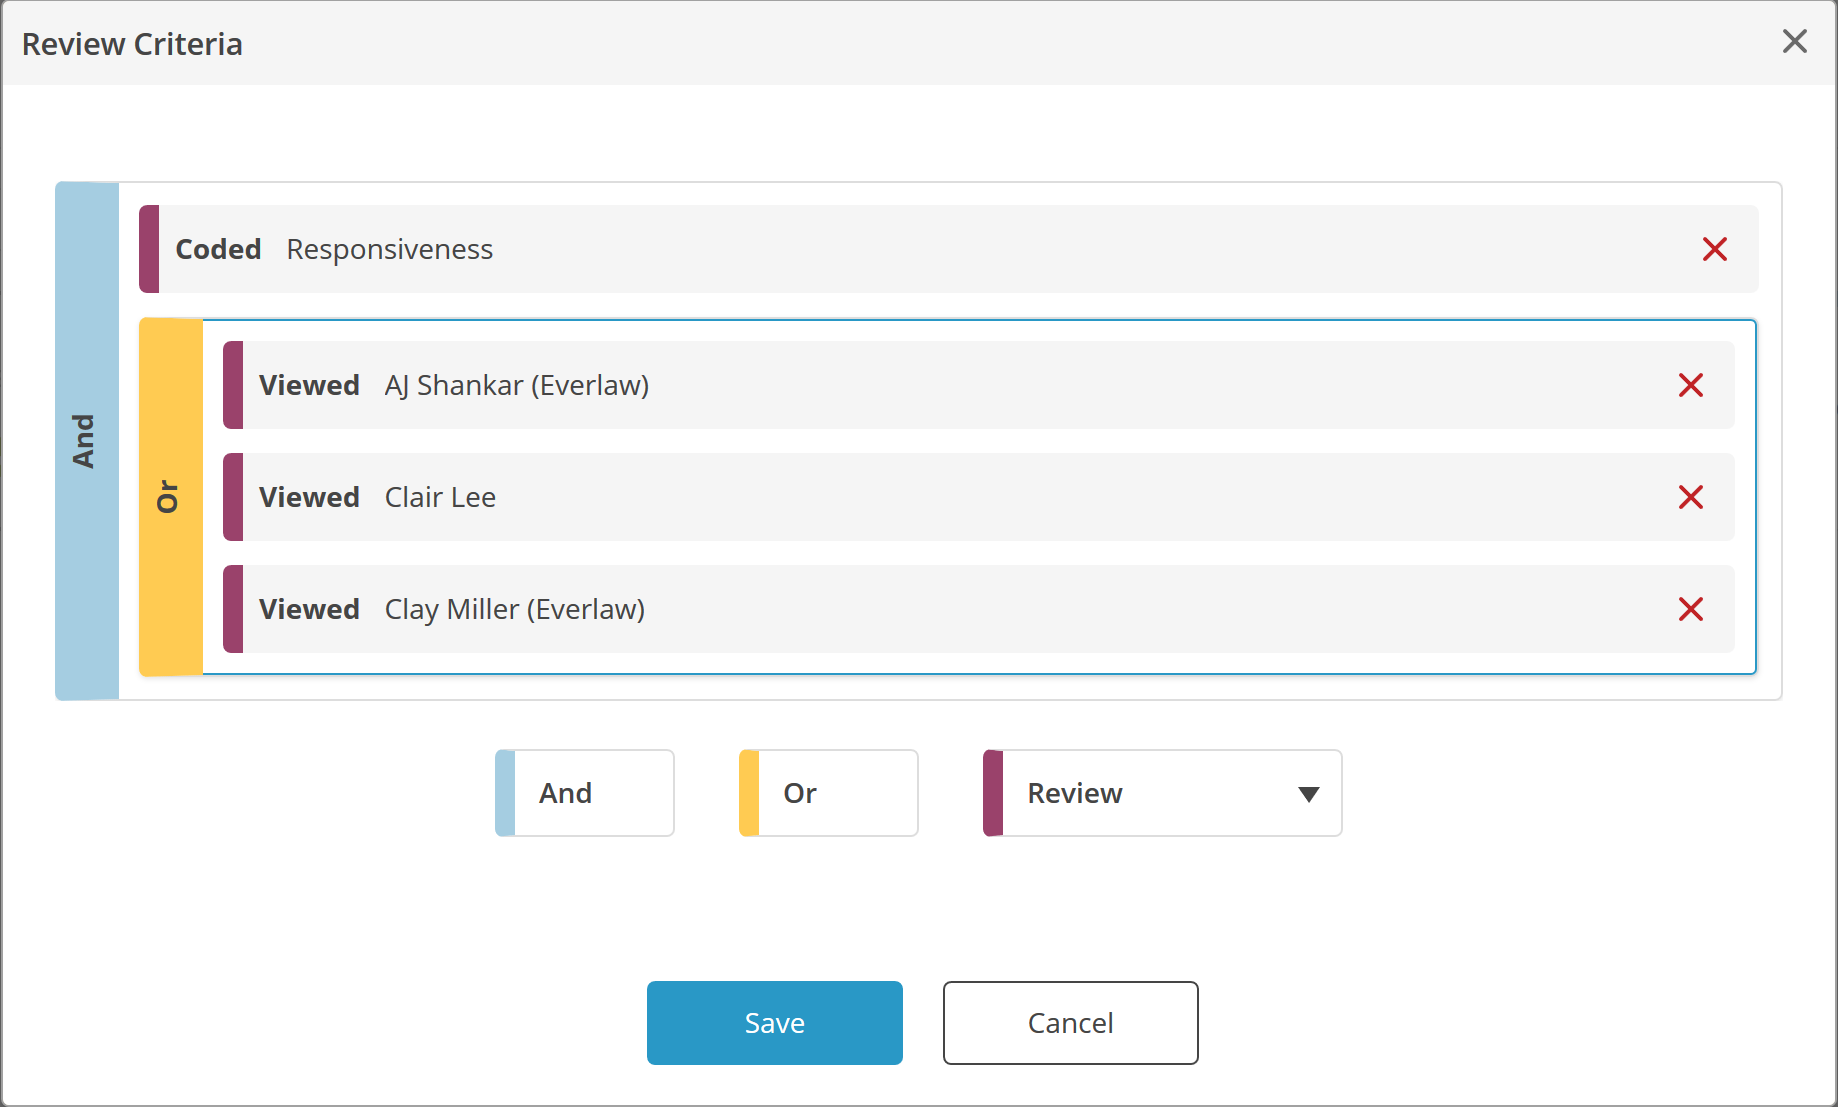This screenshot has height=1107, width=1838.
Task: Open the Review criterion type dropdown
Action: pyautogui.click(x=1160, y=792)
